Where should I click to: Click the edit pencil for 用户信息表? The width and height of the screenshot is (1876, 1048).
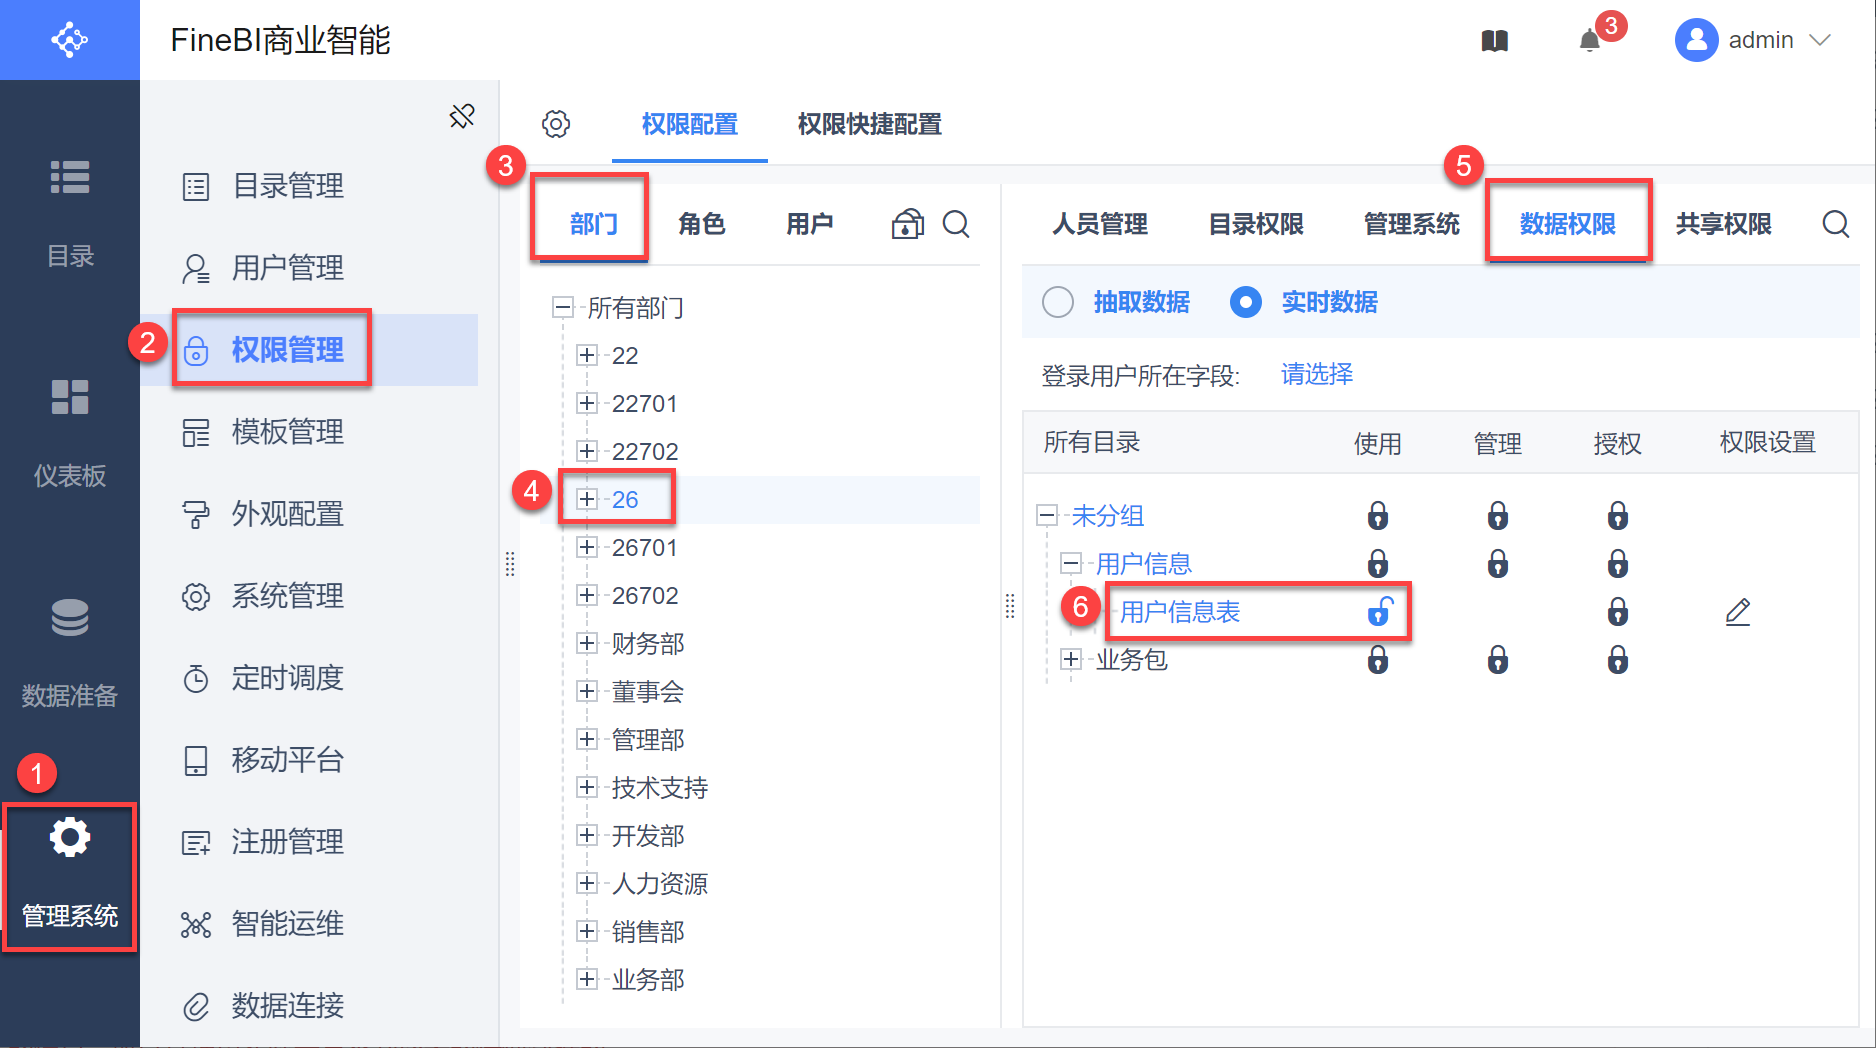1738,611
